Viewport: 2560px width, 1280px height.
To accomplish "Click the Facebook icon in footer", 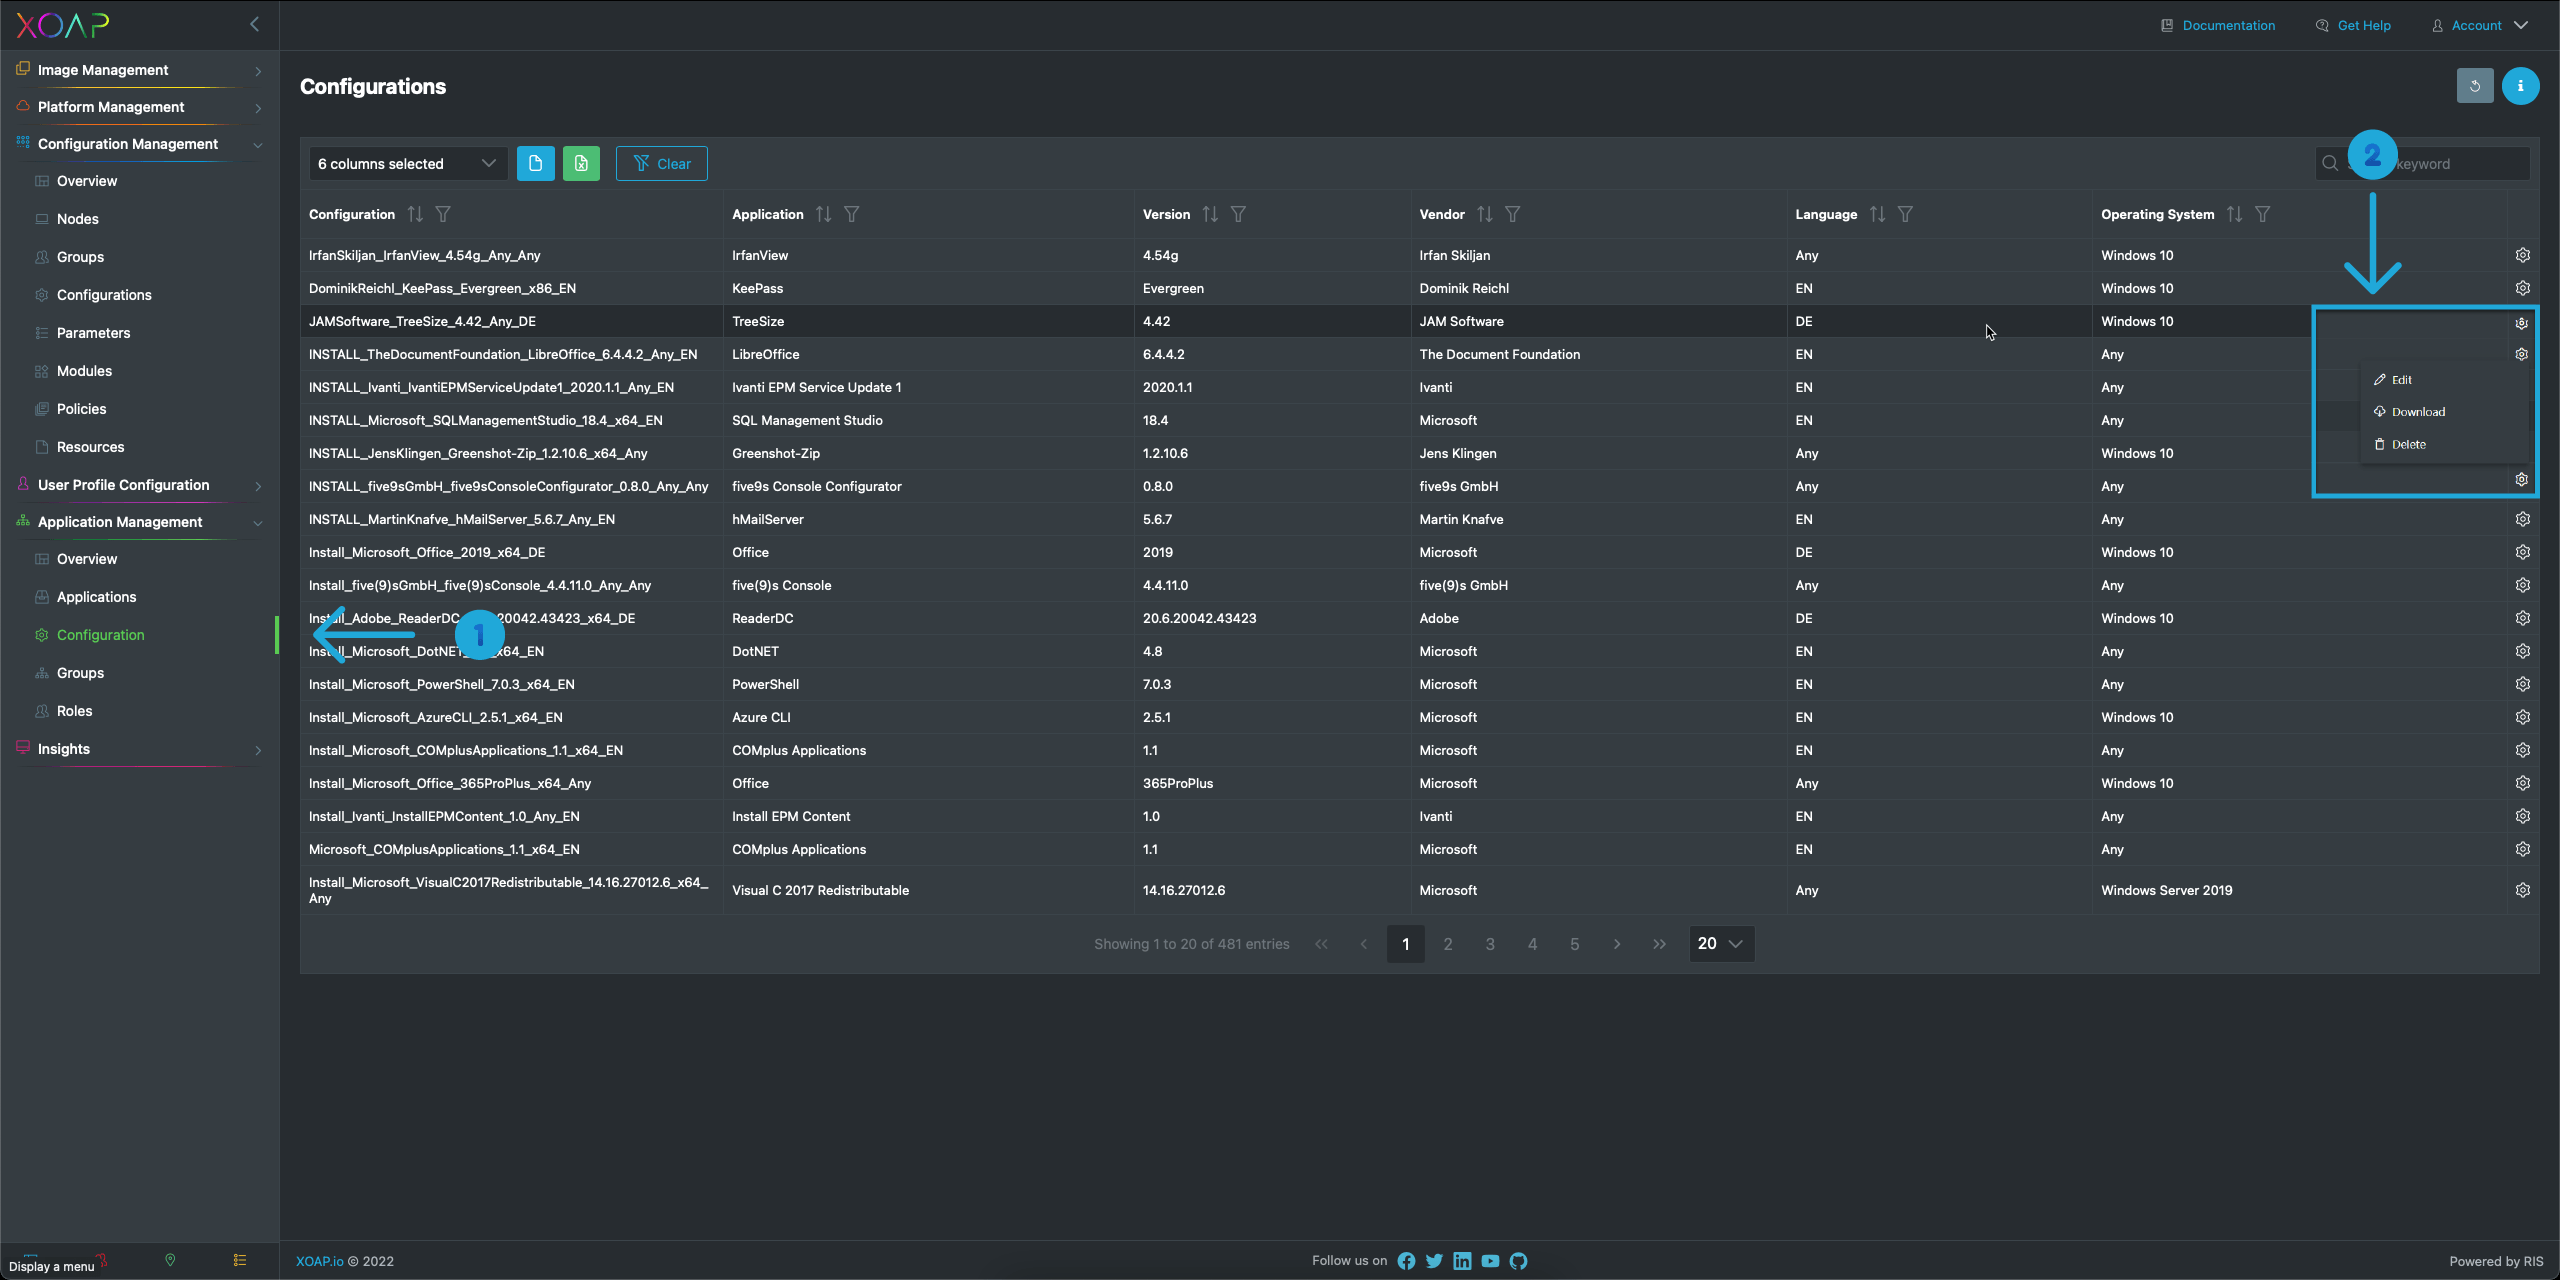I will click(x=1406, y=1261).
